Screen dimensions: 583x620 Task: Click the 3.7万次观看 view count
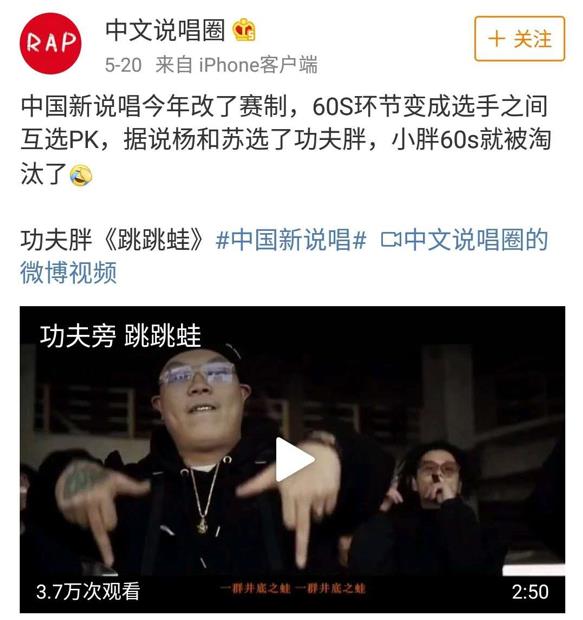88,592
